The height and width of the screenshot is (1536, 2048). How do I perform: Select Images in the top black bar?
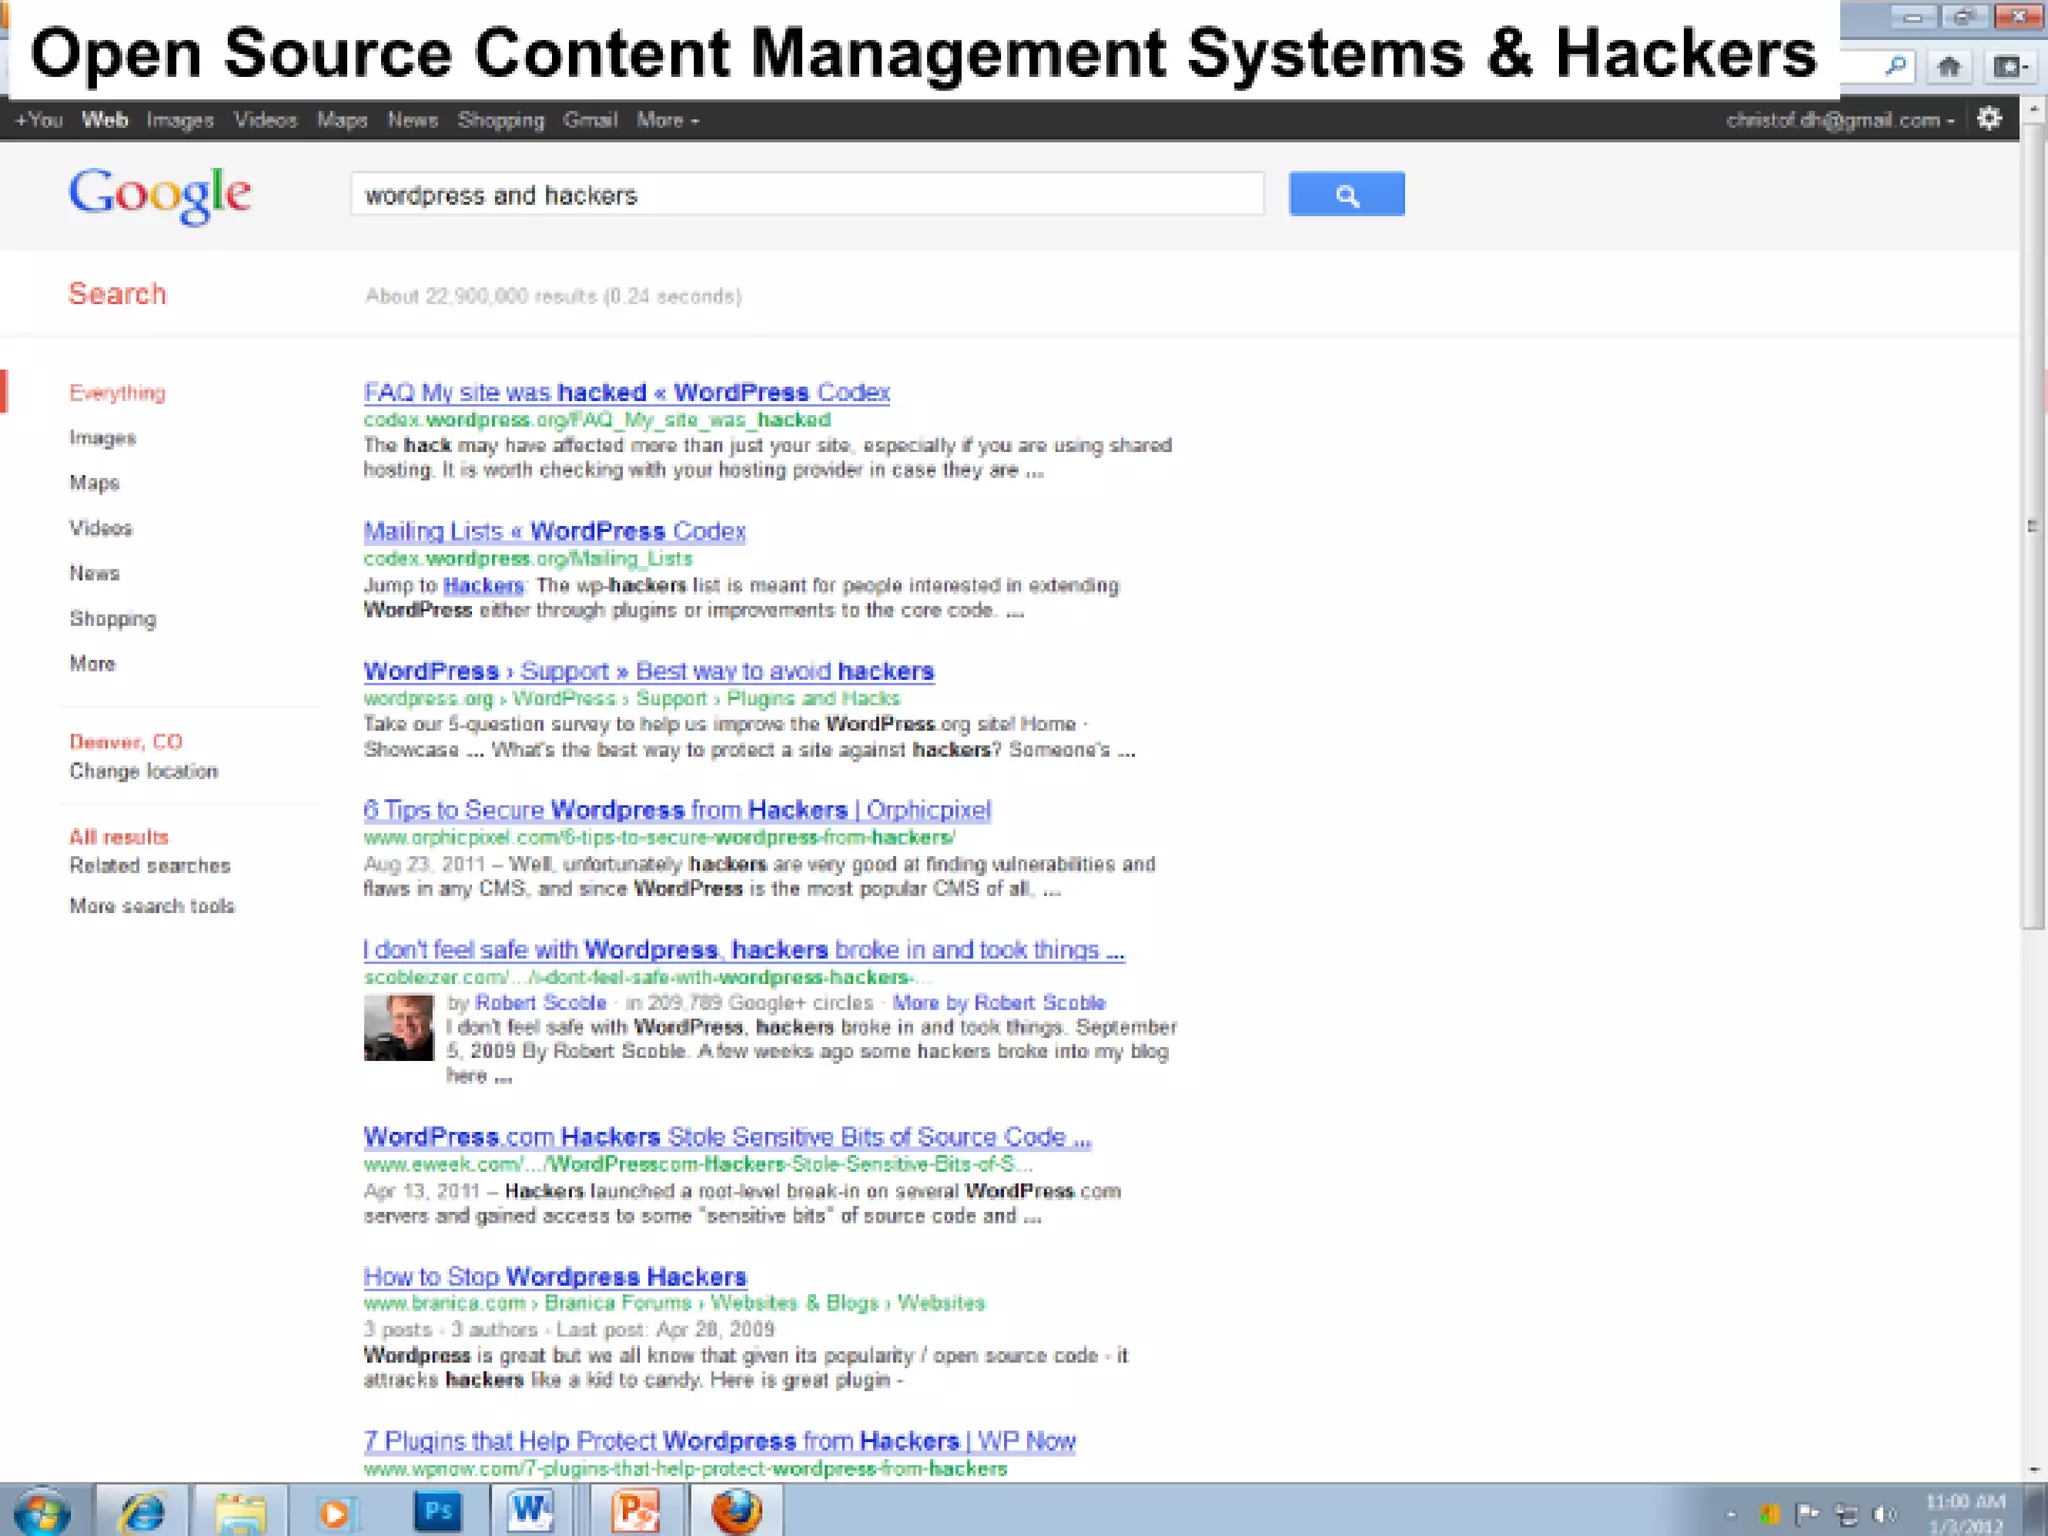tap(180, 120)
